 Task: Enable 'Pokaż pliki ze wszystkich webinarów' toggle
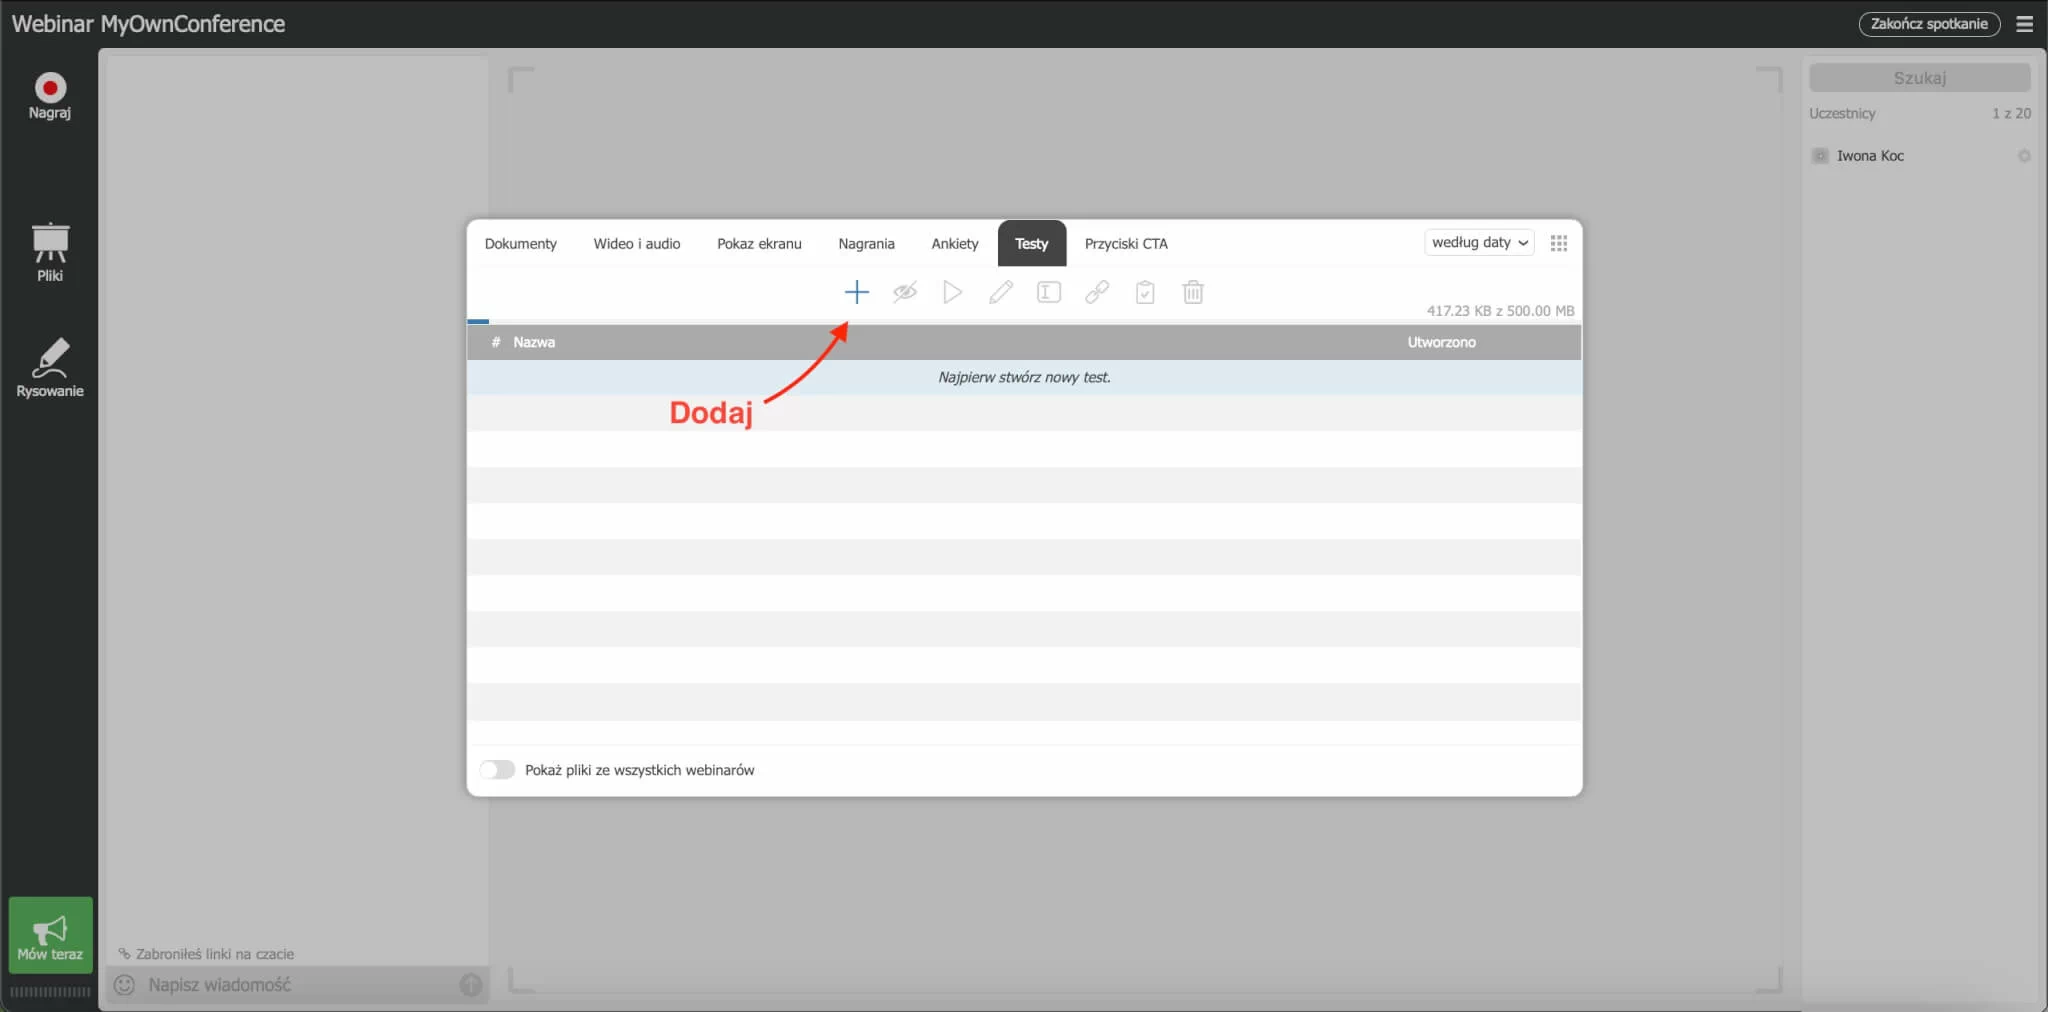497,769
